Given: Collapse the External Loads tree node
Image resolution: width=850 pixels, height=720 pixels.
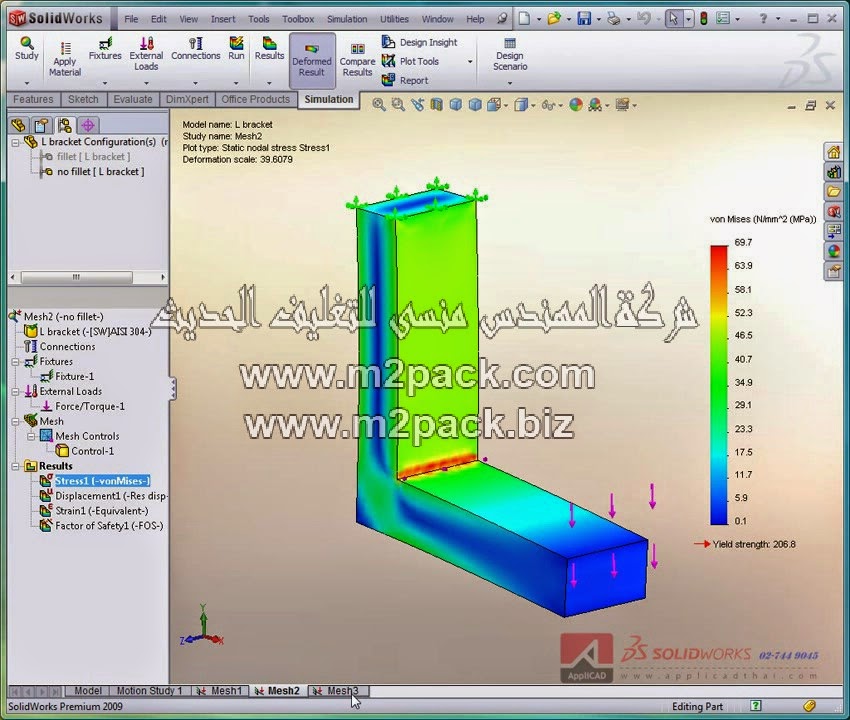Looking at the screenshot, I should coord(16,391).
